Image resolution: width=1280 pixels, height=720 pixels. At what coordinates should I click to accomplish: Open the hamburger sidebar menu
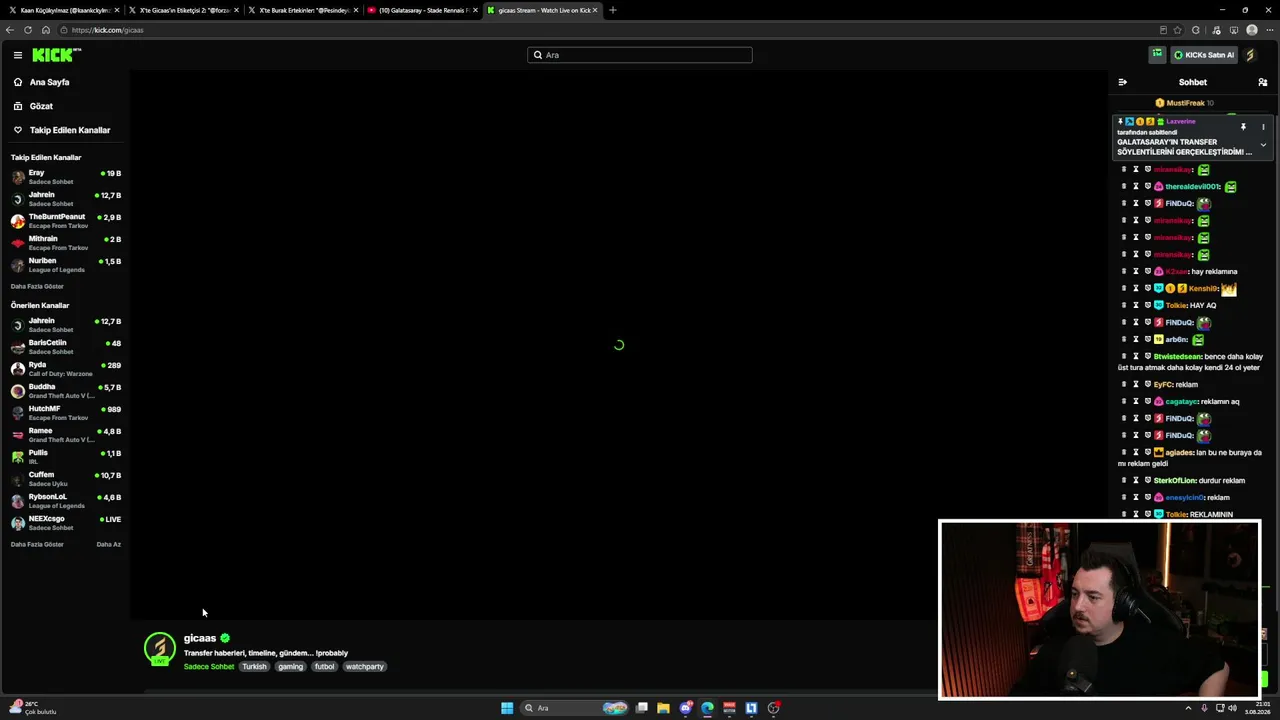pyautogui.click(x=17, y=55)
